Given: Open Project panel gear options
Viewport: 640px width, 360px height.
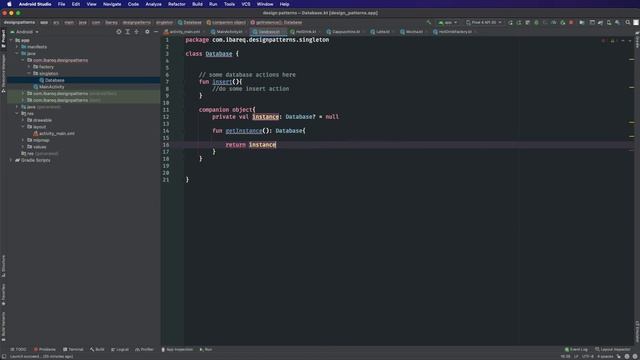Looking at the screenshot, I should tap(147, 31).
